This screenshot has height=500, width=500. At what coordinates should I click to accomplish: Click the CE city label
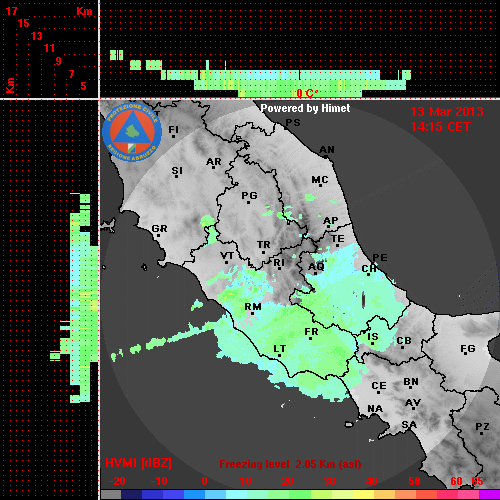pyautogui.click(x=379, y=386)
